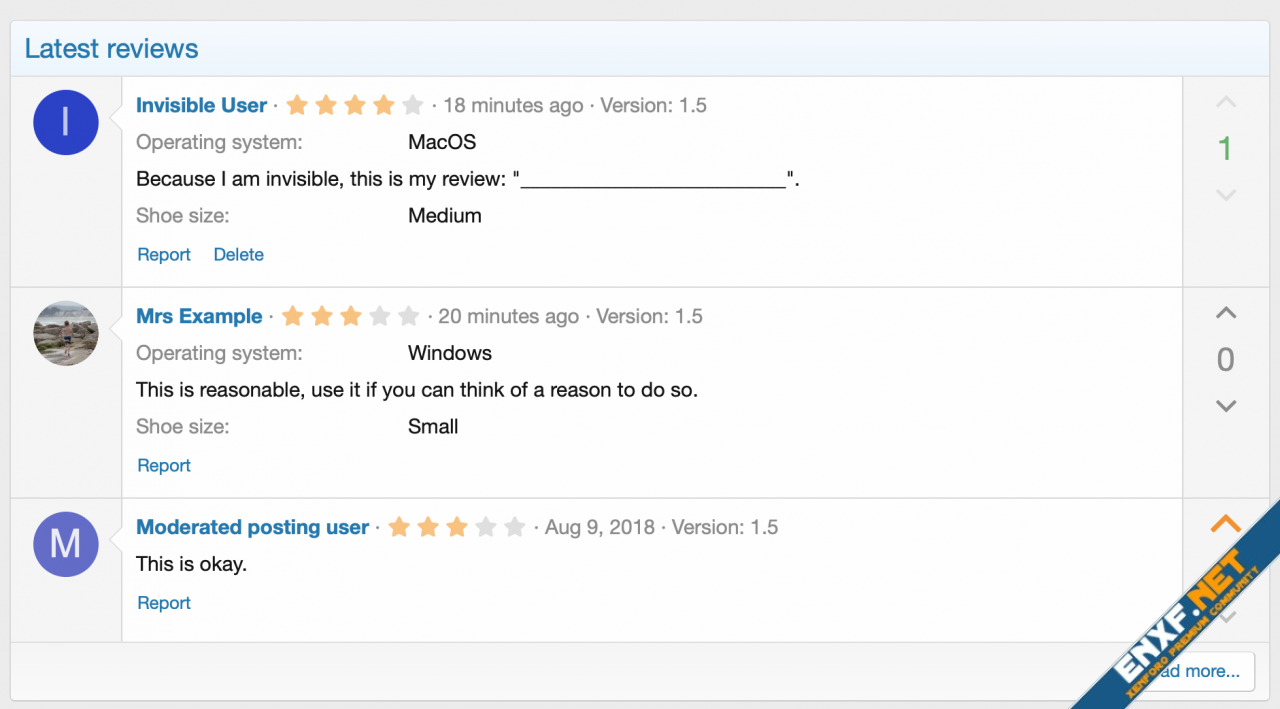
Task: Click the Latest reviews heading
Action: (x=111, y=49)
